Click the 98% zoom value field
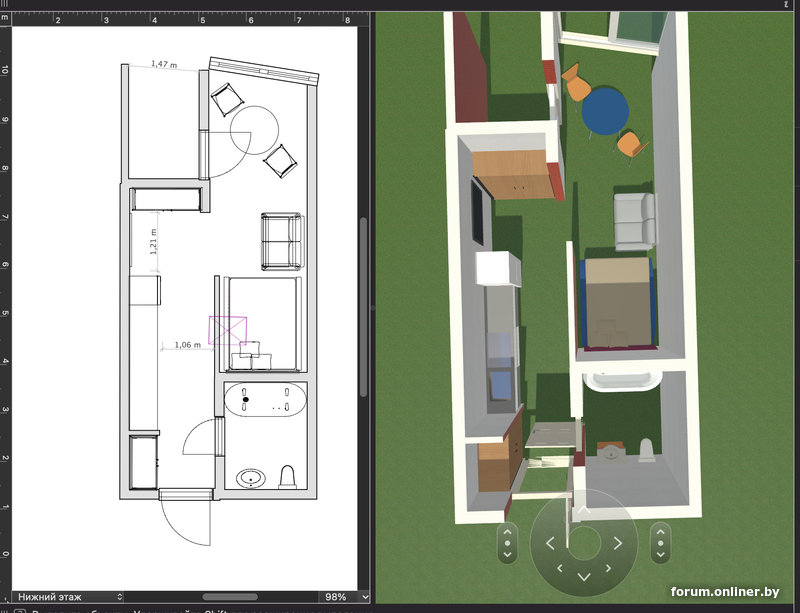 pyautogui.click(x=336, y=597)
